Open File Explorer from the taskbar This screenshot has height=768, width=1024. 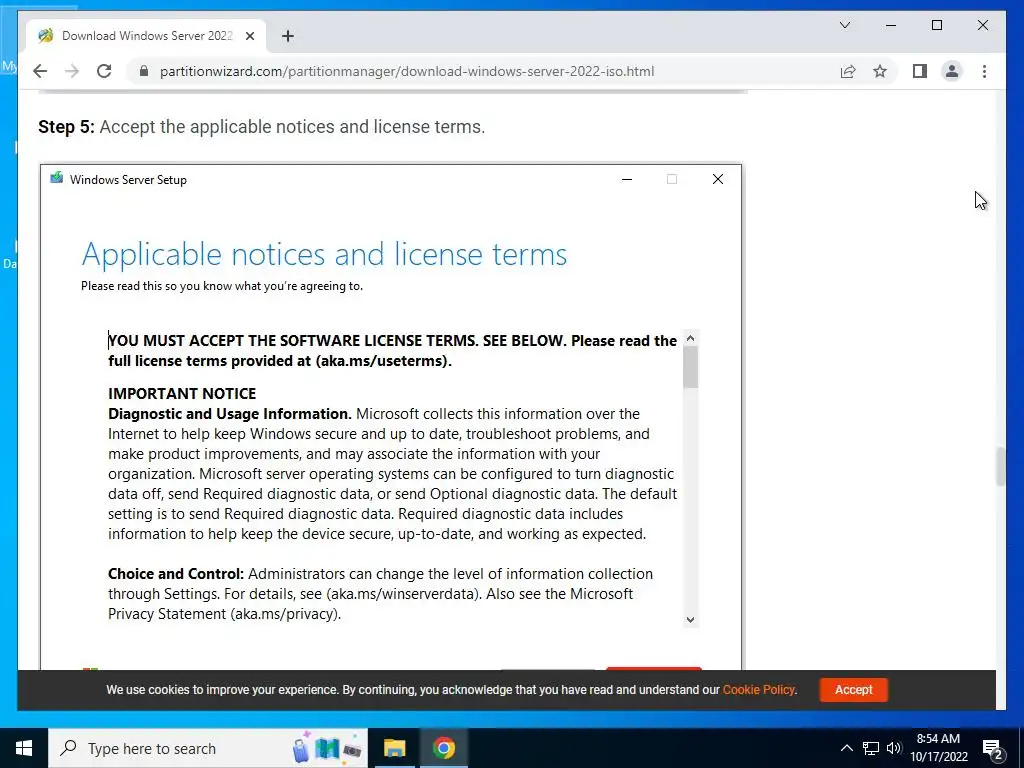tap(394, 748)
